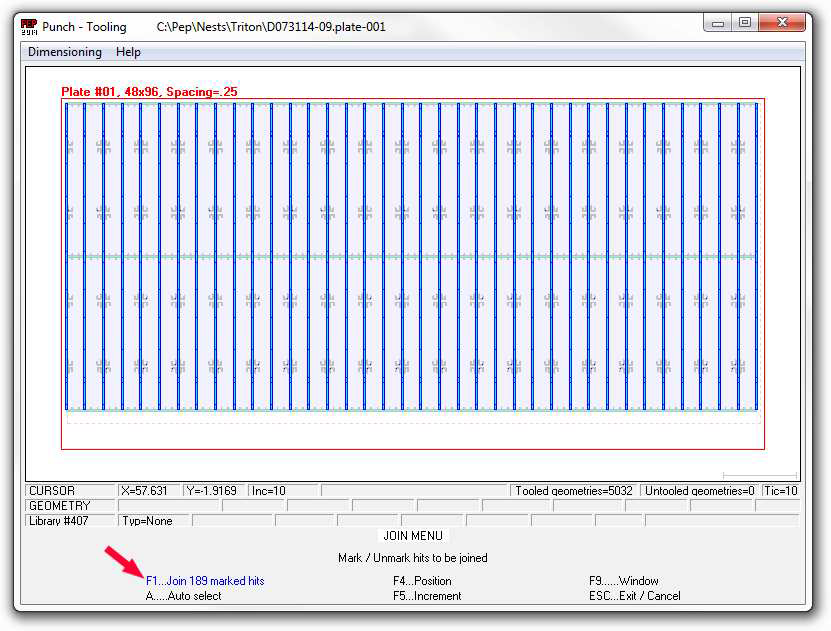The height and width of the screenshot is (631, 831).
Task: Choose A Auto select option
Action: point(184,596)
